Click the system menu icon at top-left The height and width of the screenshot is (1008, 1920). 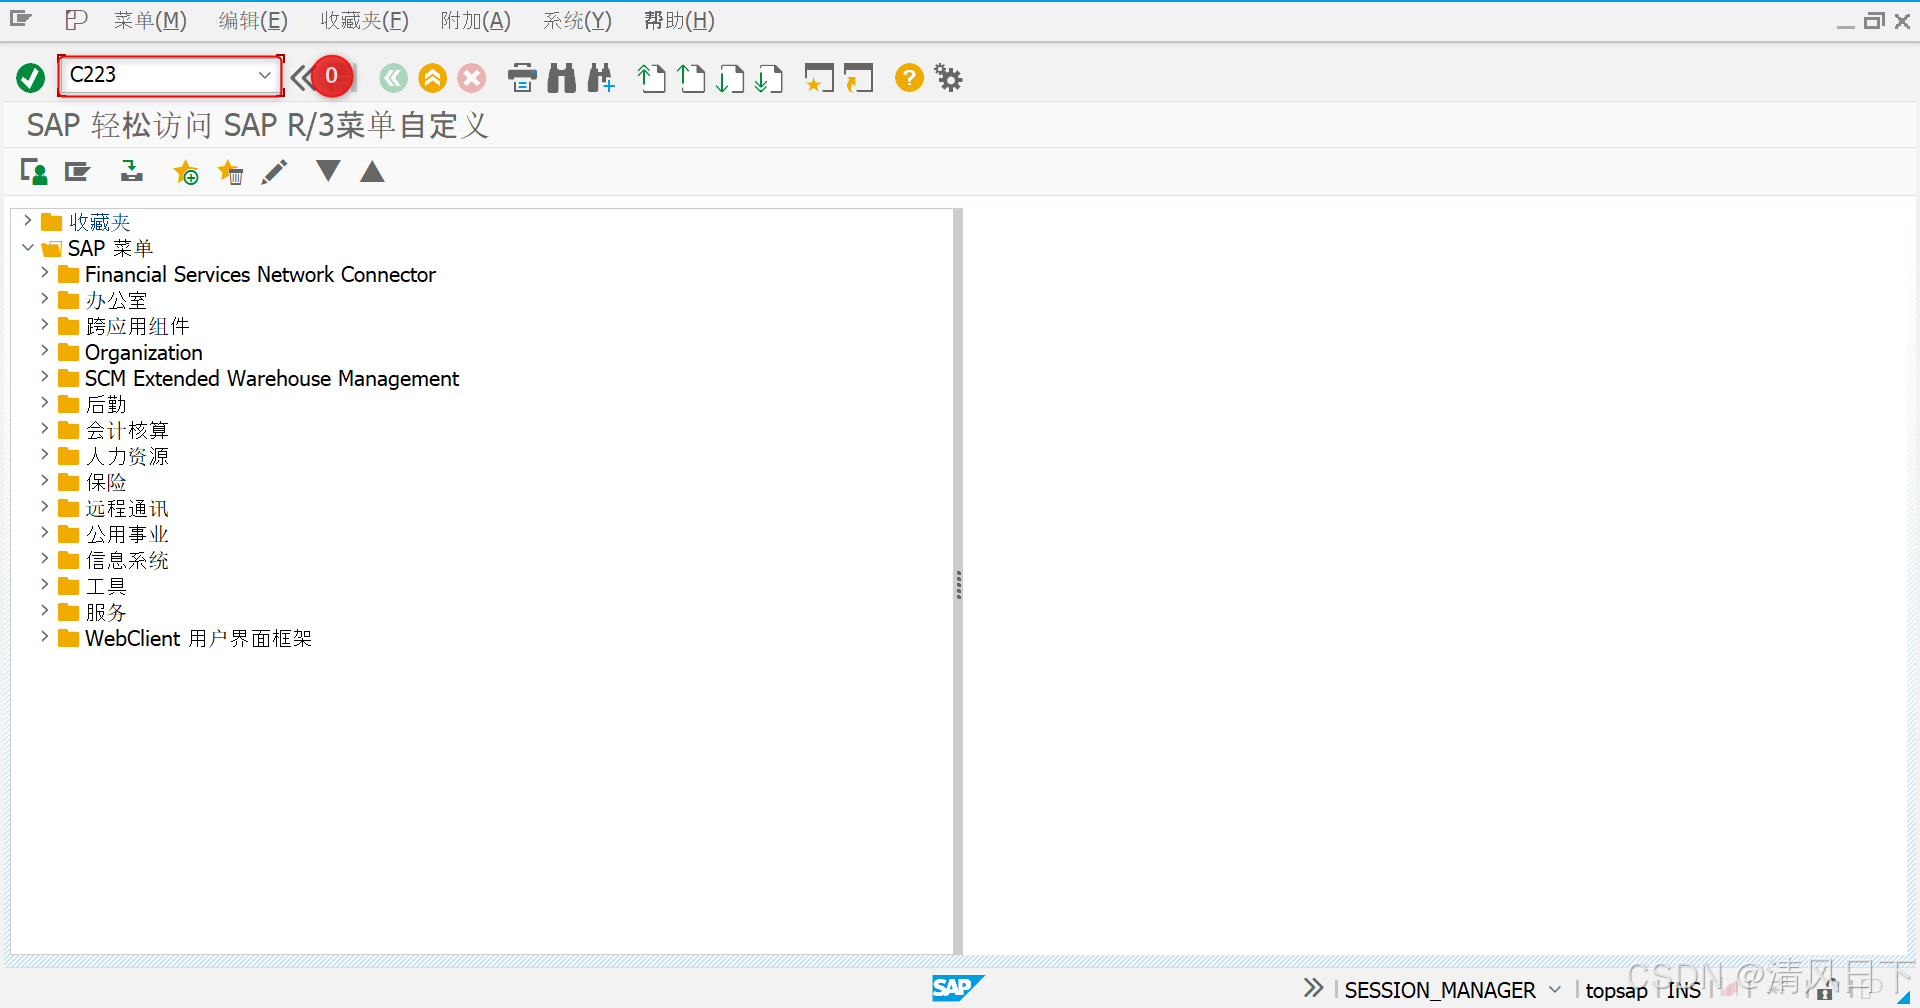[x=21, y=20]
